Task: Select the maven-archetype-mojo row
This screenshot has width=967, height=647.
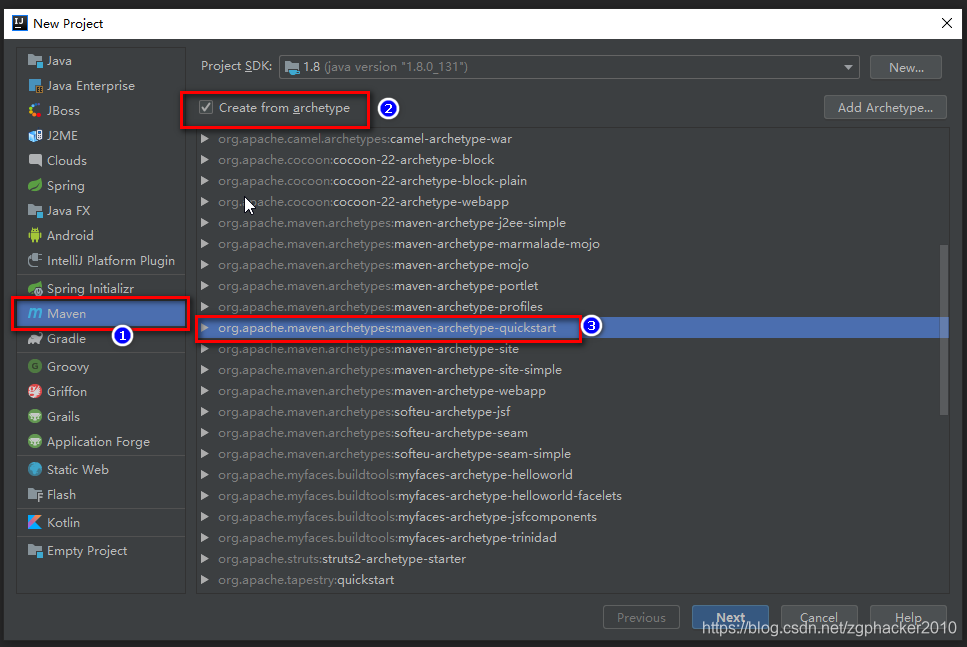Action: pos(572,265)
